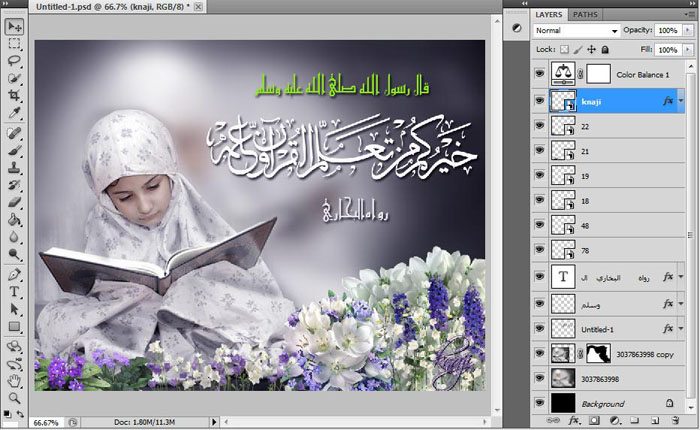
Task: Hide the knaji layer eye icon
Action: [x=540, y=101]
